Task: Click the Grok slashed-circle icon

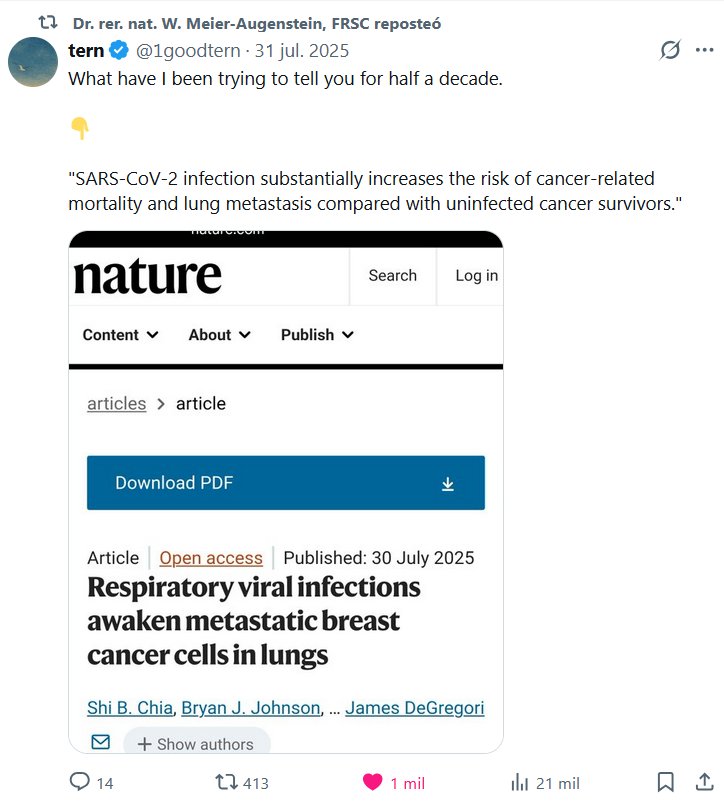Action: click(670, 50)
